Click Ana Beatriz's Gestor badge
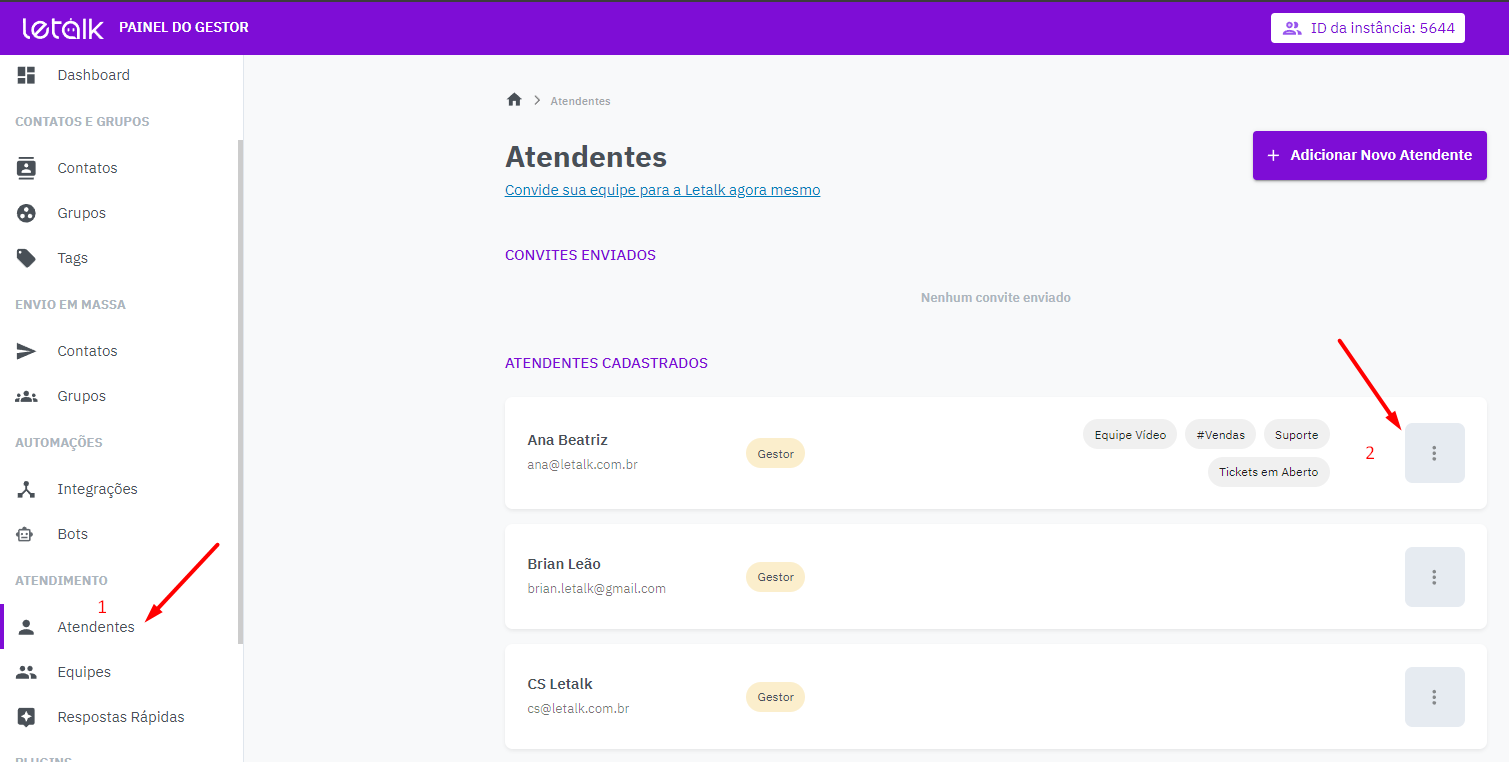The height and width of the screenshot is (762, 1509). coord(775,454)
